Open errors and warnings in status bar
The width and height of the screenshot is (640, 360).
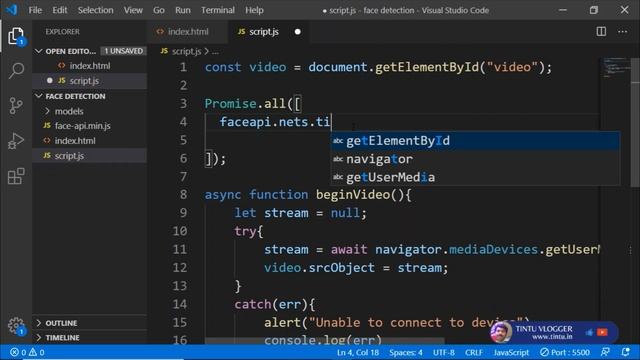coord(27,352)
